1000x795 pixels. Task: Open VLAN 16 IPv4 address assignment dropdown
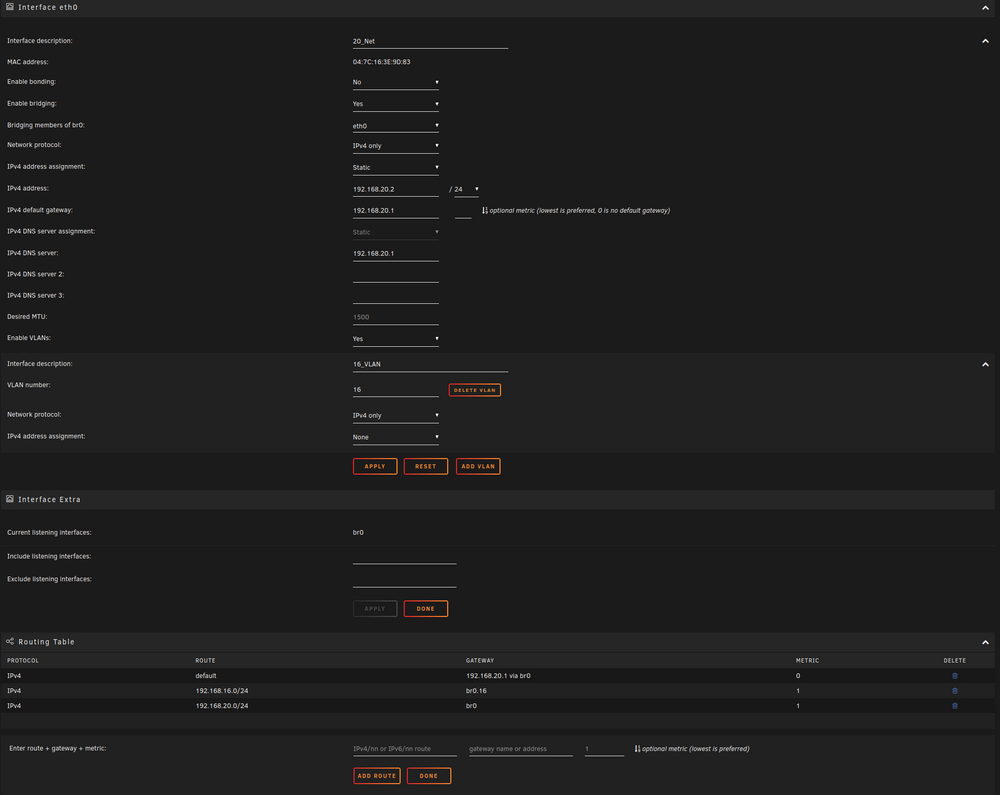coord(395,437)
